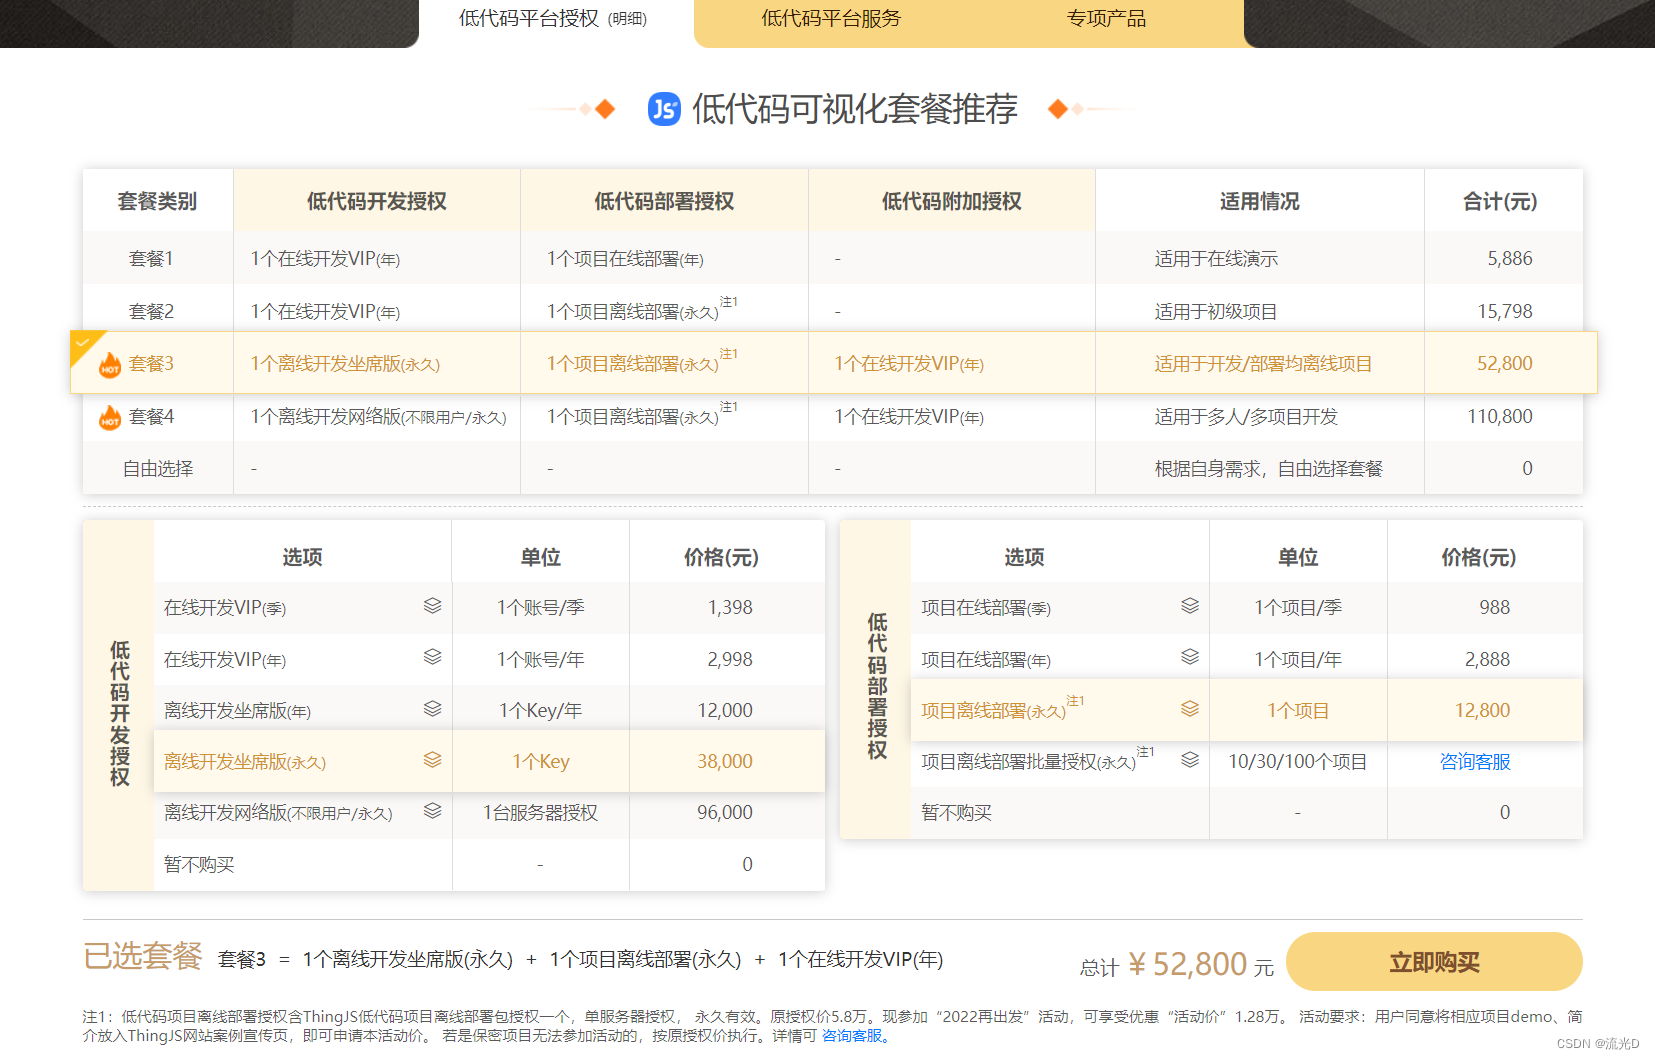Switch to 低代码平台授权 tab

coord(553,19)
